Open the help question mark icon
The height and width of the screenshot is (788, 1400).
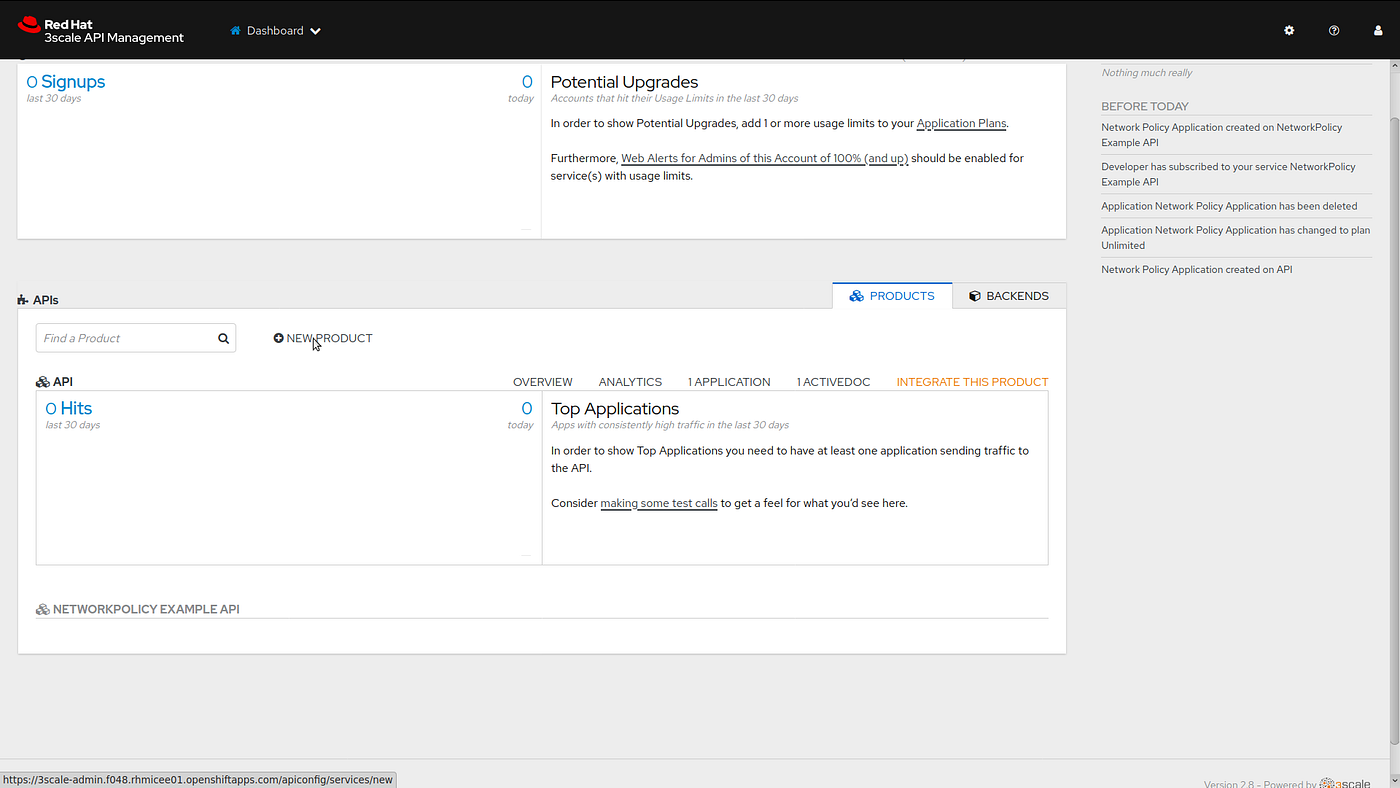1334,31
